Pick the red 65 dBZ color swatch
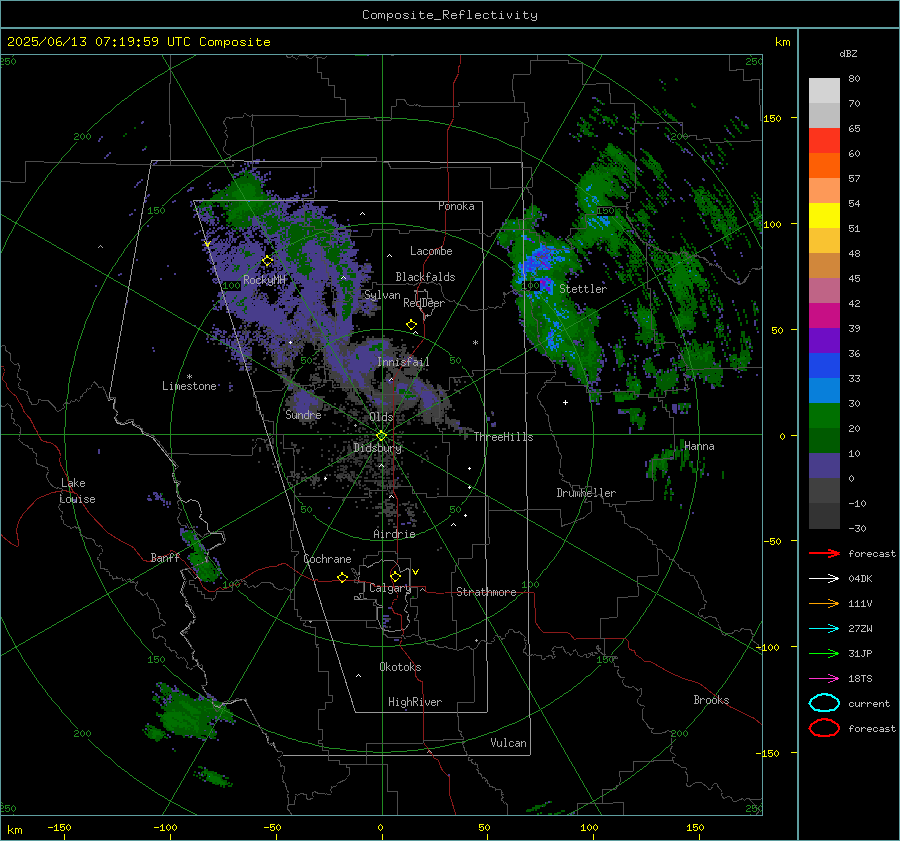Image resolution: width=900 pixels, height=841 pixels. click(x=824, y=141)
